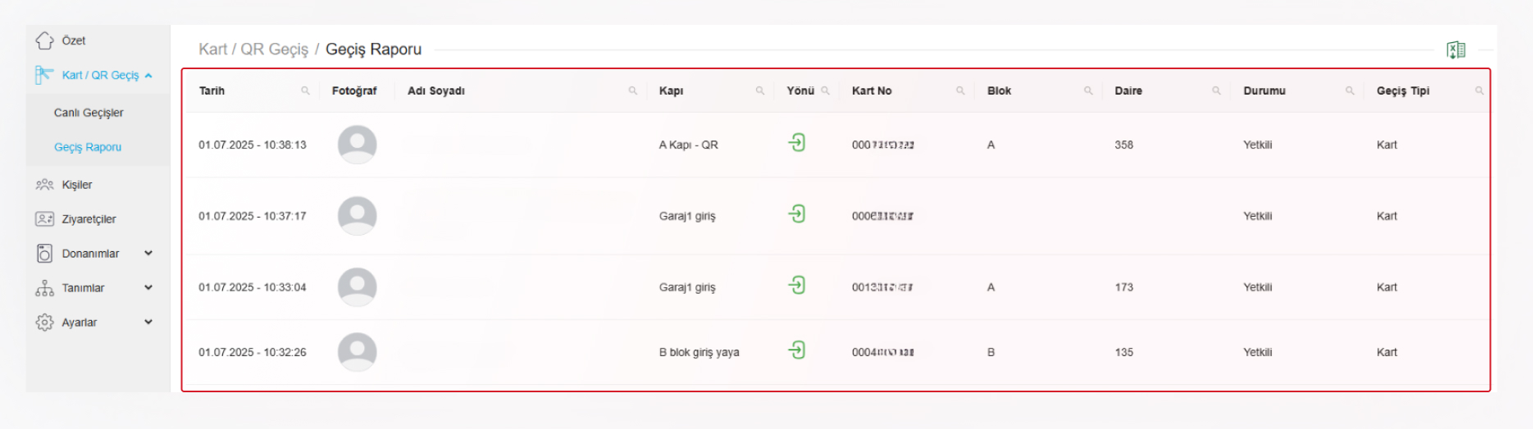Click the search icon in Kapı column
This screenshot has width=1533, height=429.
tap(760, 91)
